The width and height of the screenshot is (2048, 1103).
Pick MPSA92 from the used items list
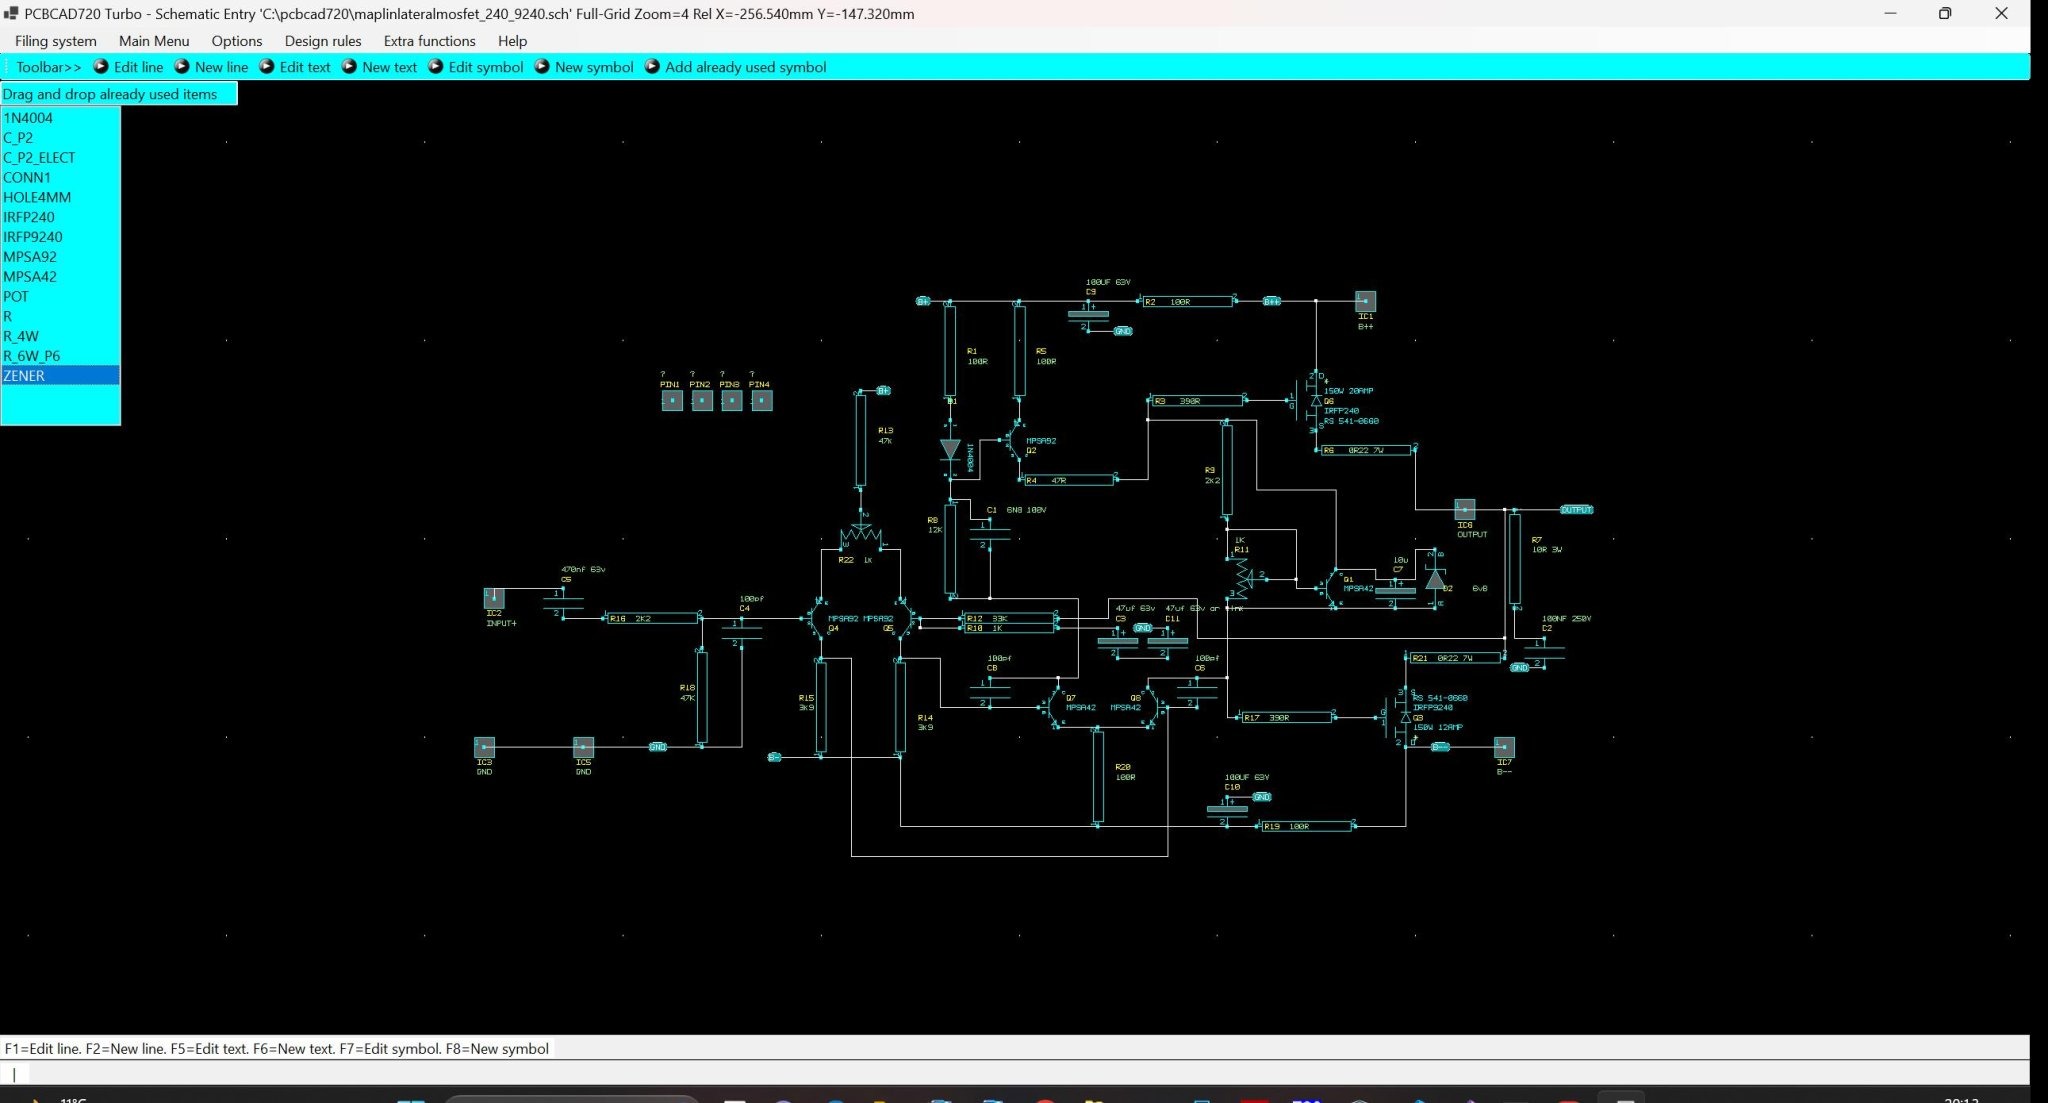pos(60,257)
